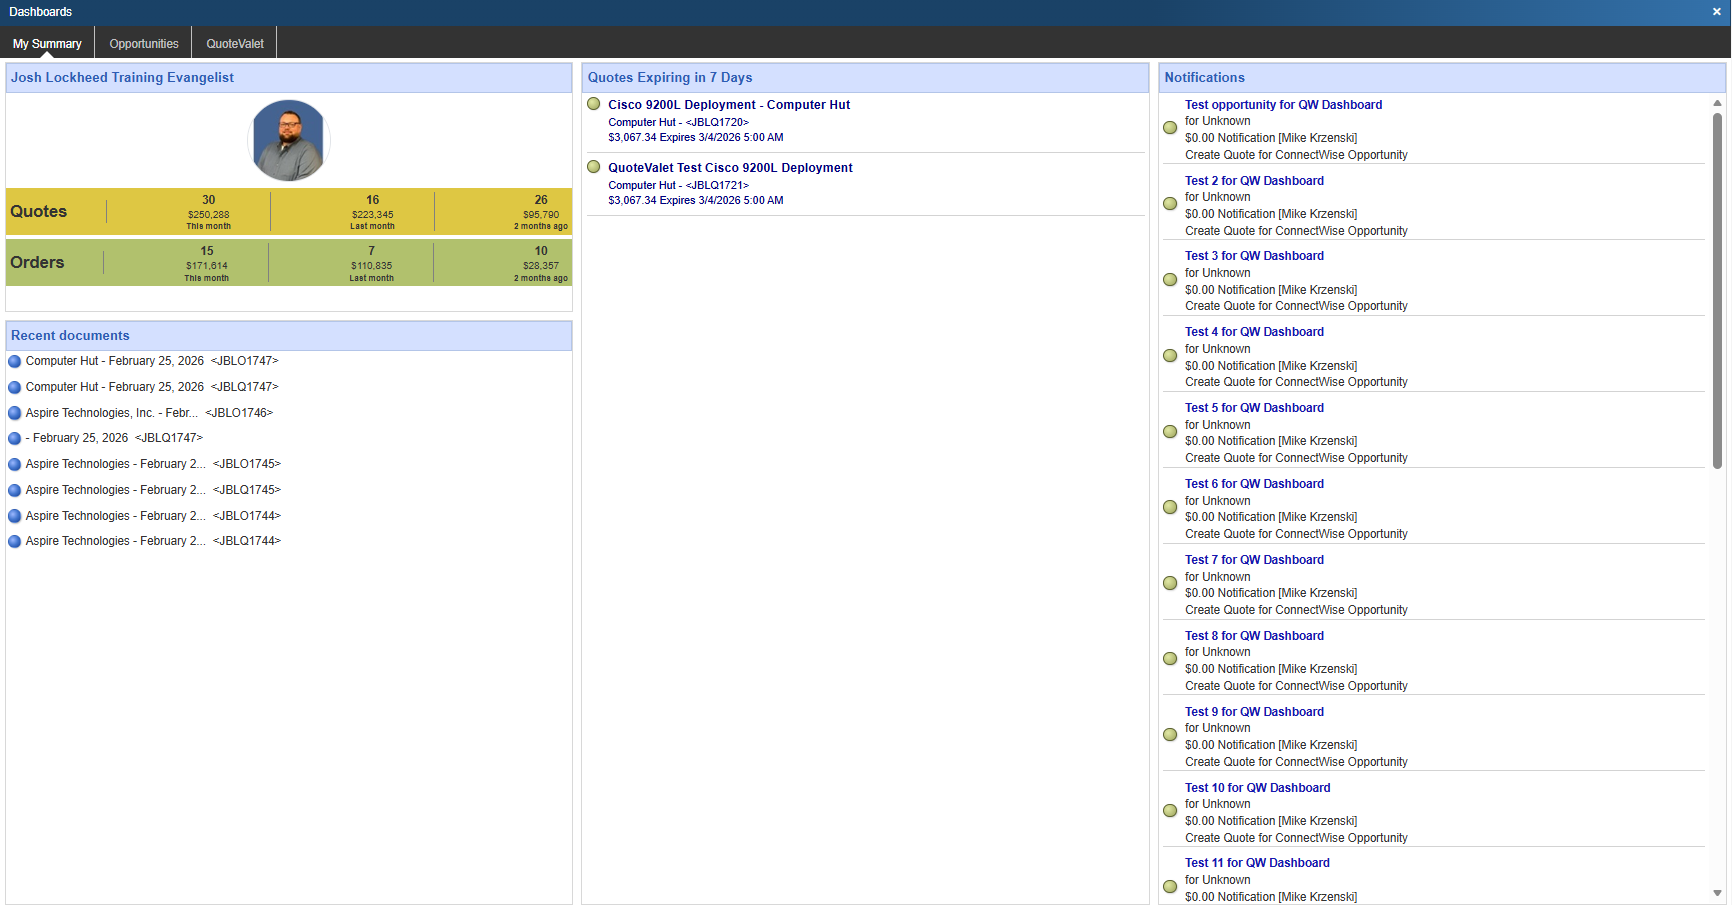Click green status icon for Cisco 9200L Deployment quote
Viewport: 1732px width, 905px height.
coord(594,104)
